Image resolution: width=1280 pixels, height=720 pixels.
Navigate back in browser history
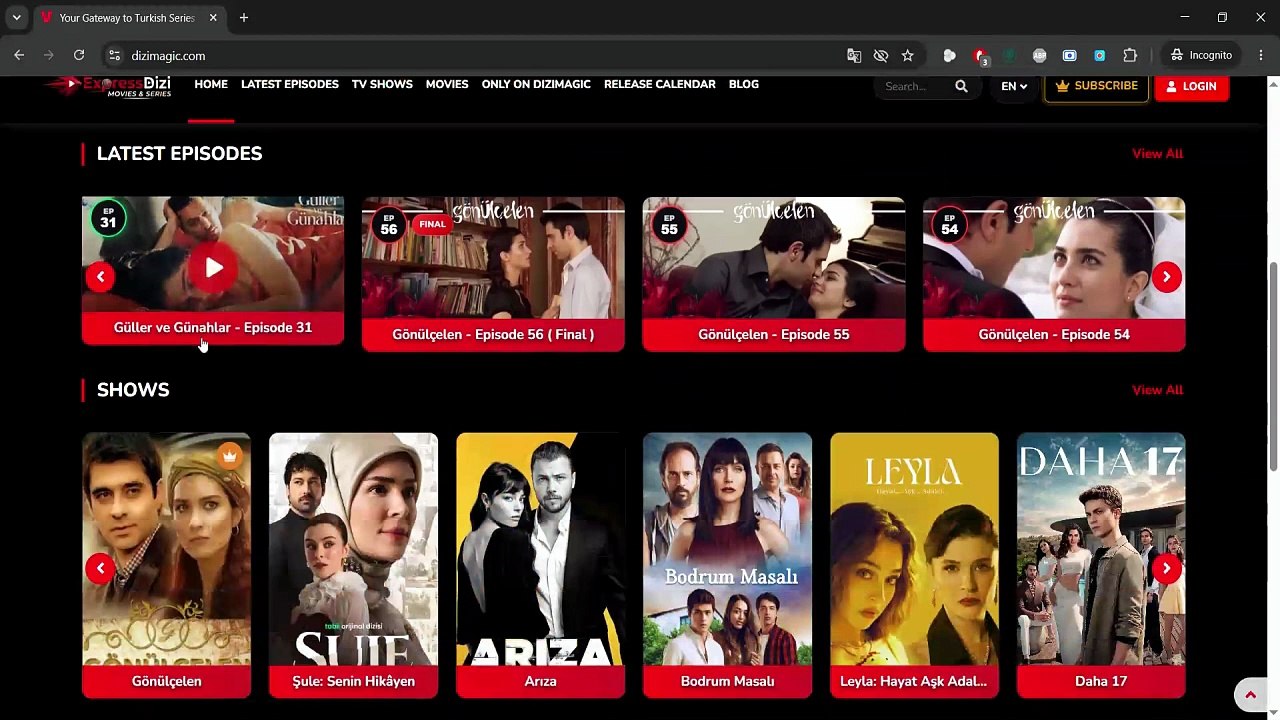tap(19, 56)
